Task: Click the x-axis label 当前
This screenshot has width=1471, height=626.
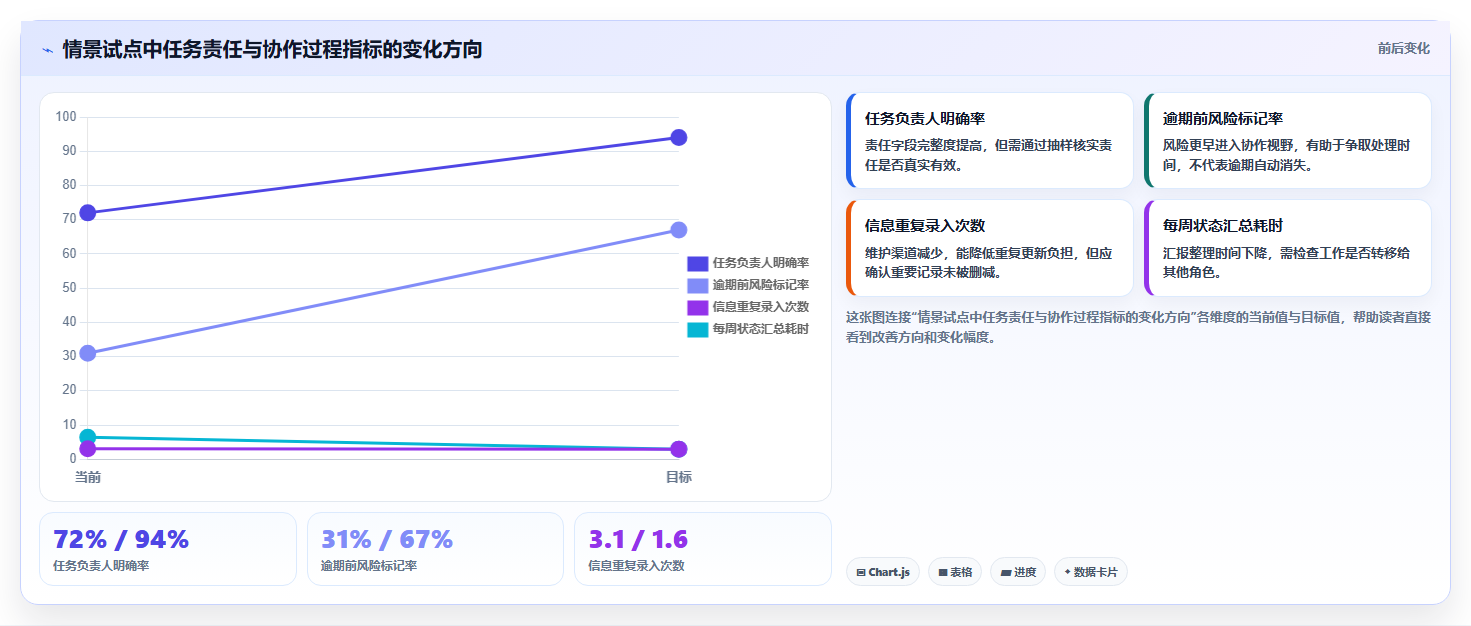Action: [88, 477]
